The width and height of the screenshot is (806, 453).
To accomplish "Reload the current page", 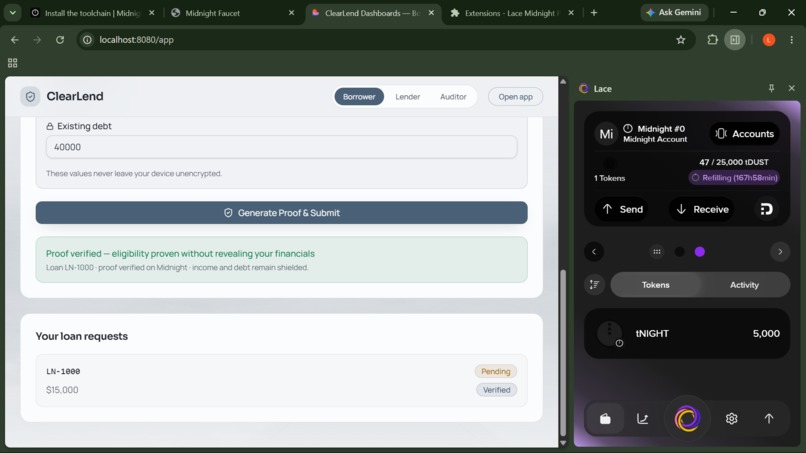I will 60,40.
